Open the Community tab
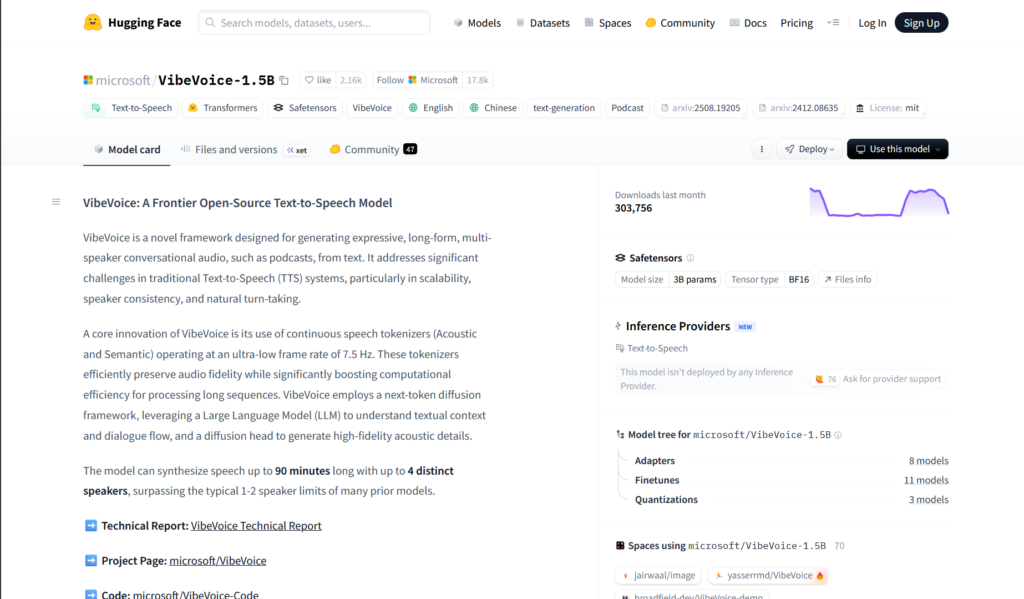 click(x=371, y=150)
